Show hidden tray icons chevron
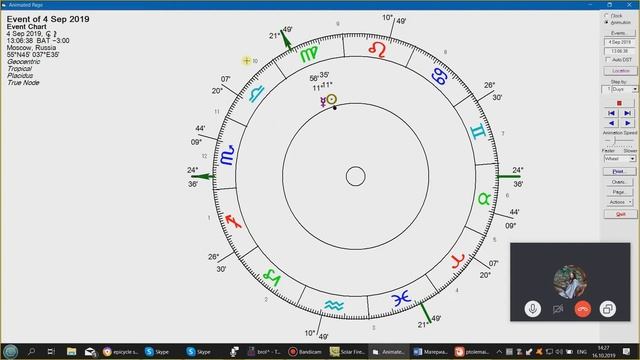The width and height of the screenshot is (640, 360). click(x=499, y=351)
